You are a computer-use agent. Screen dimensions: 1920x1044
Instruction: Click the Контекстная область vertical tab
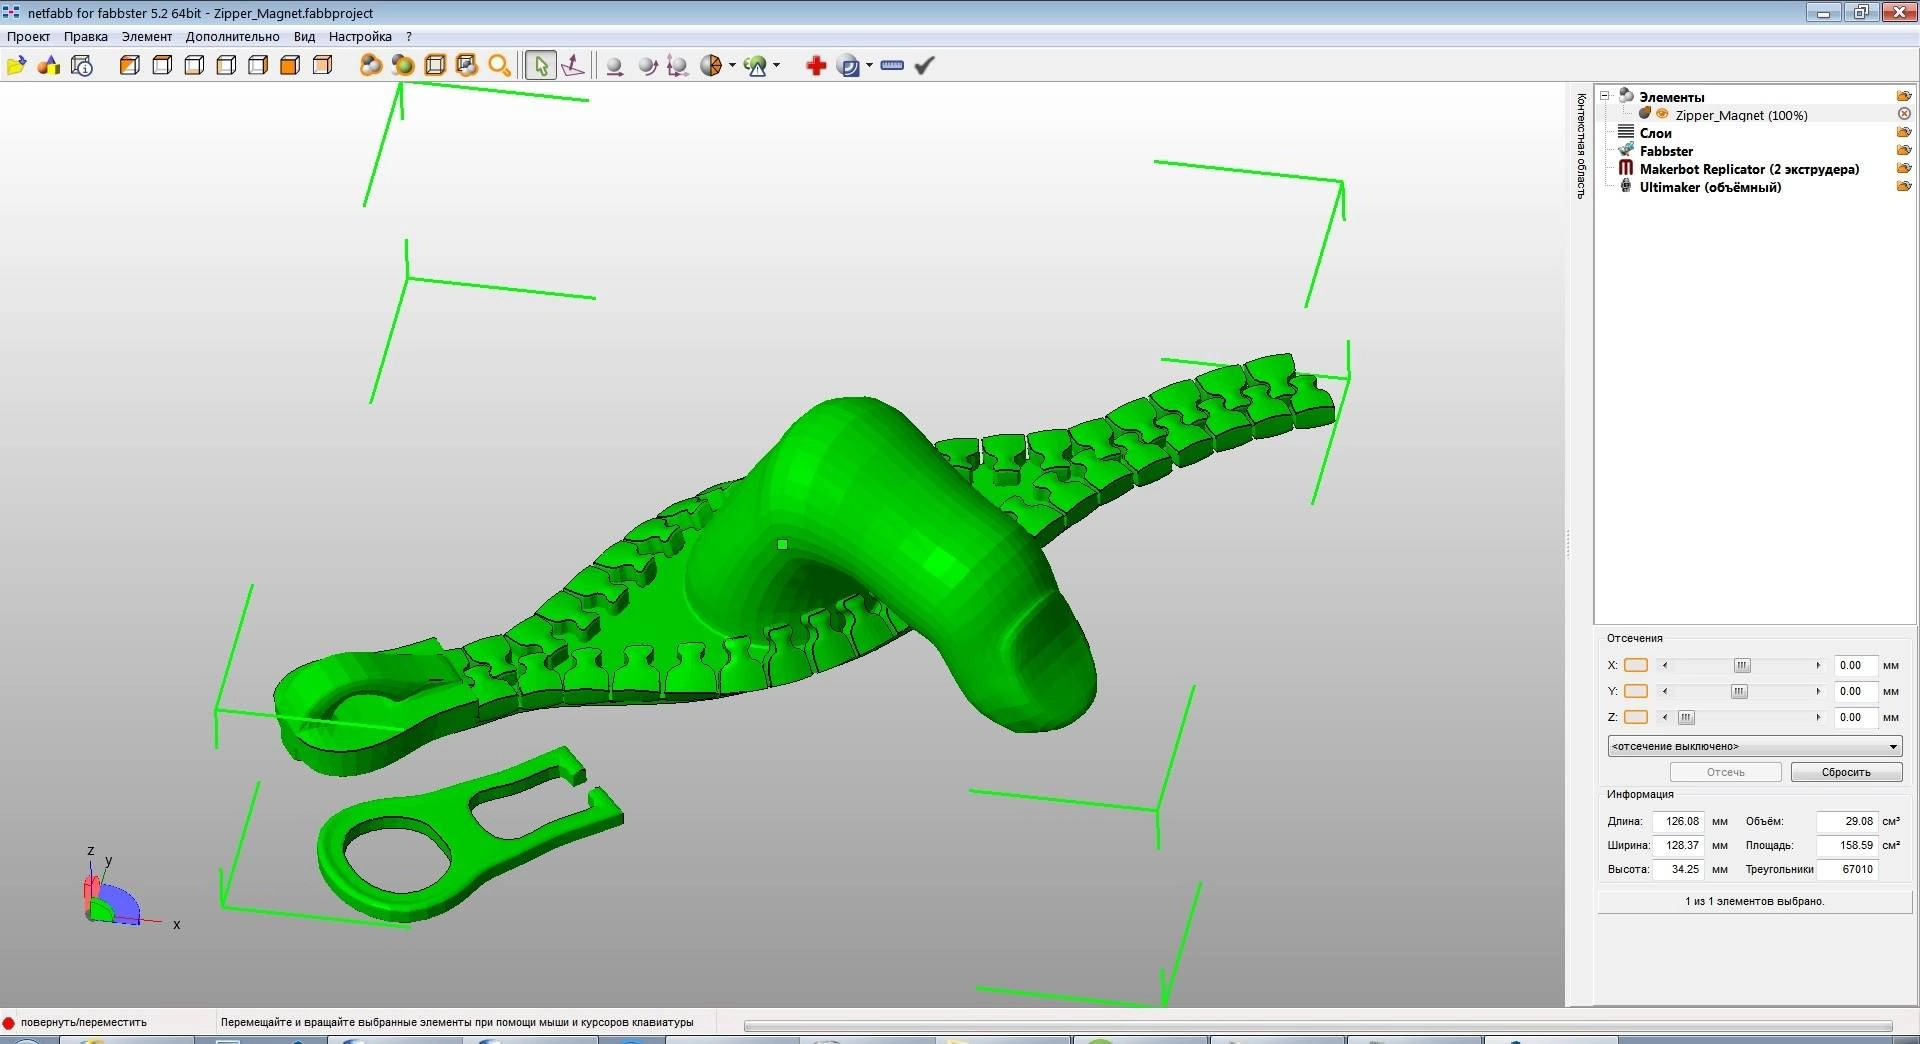(x=1580, y=146)
